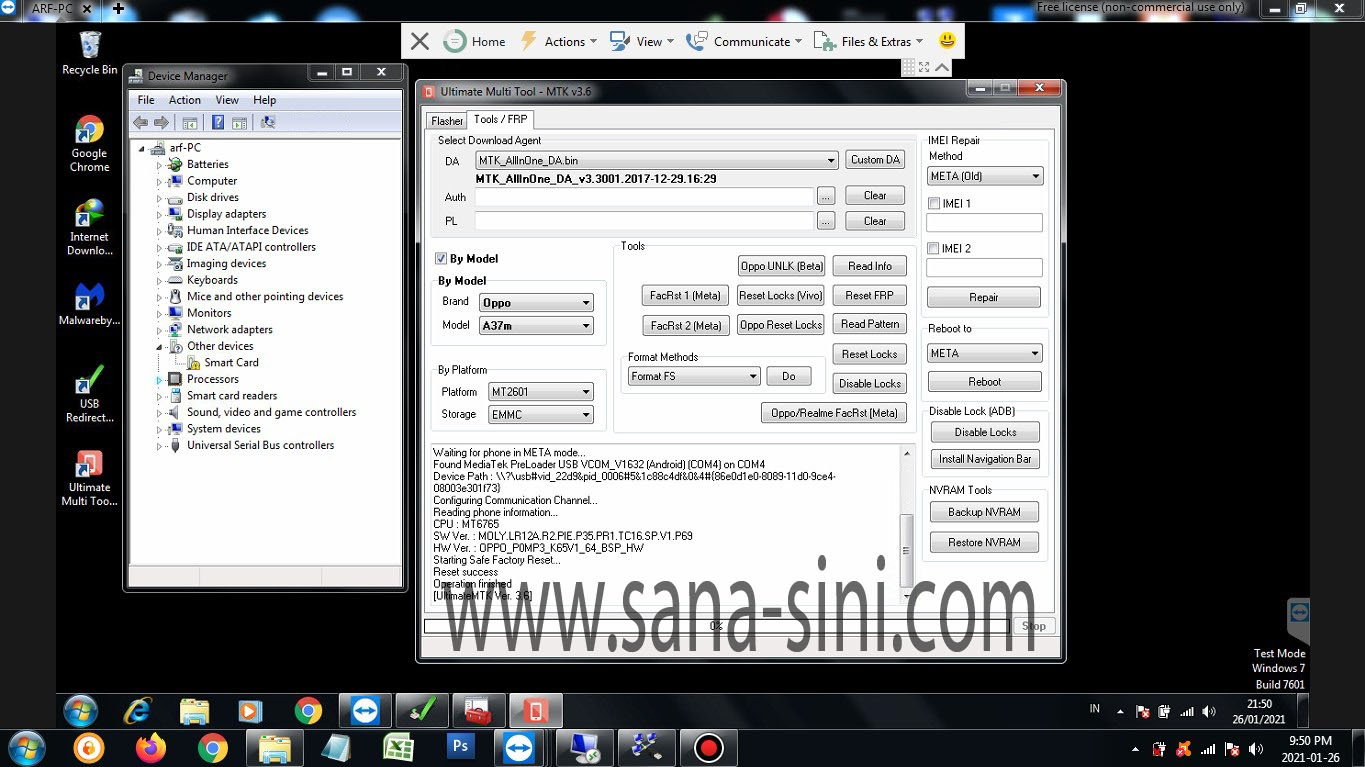Click the Notepad icon in the taskbar
The height and width of the screenshot is (767, 1365).
tap(336, 747)
